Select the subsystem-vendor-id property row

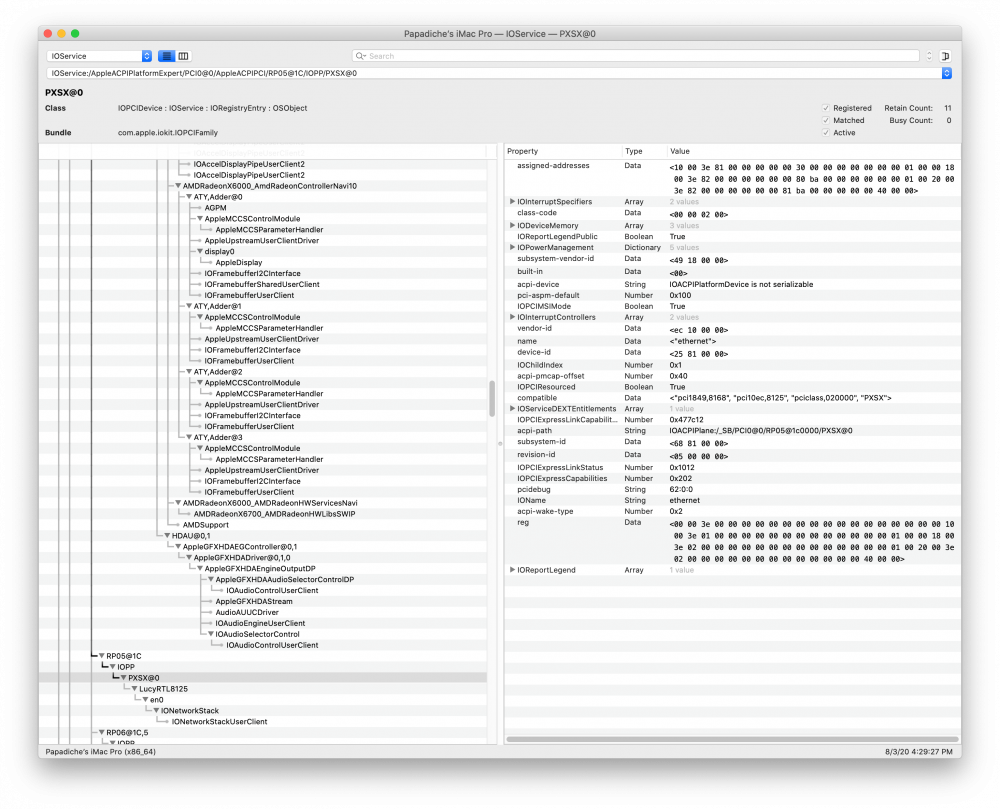733,259
